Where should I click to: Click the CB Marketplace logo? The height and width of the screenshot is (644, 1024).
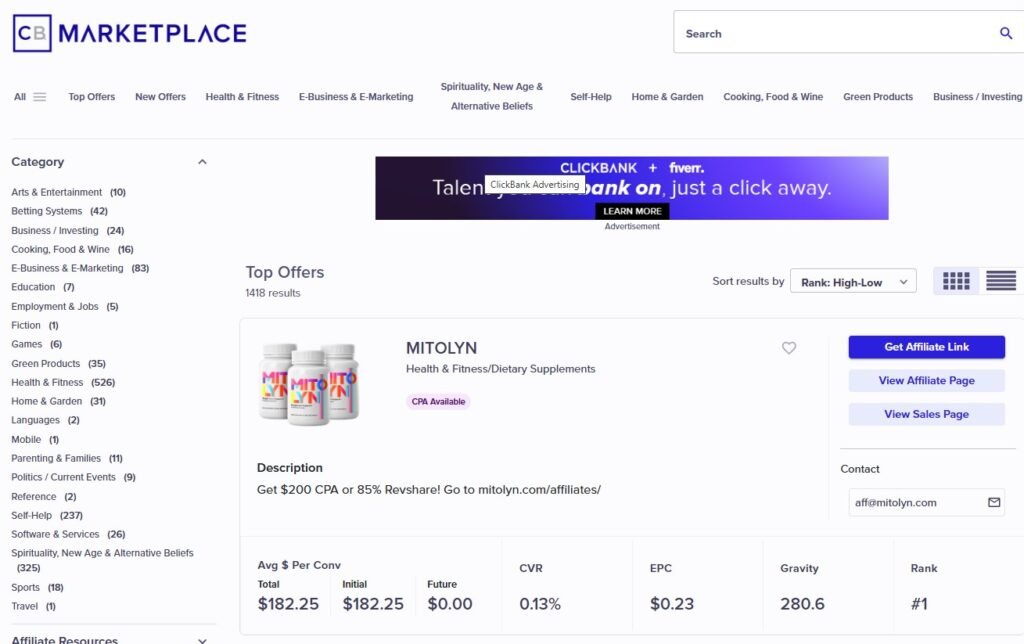tap(130, 33)
